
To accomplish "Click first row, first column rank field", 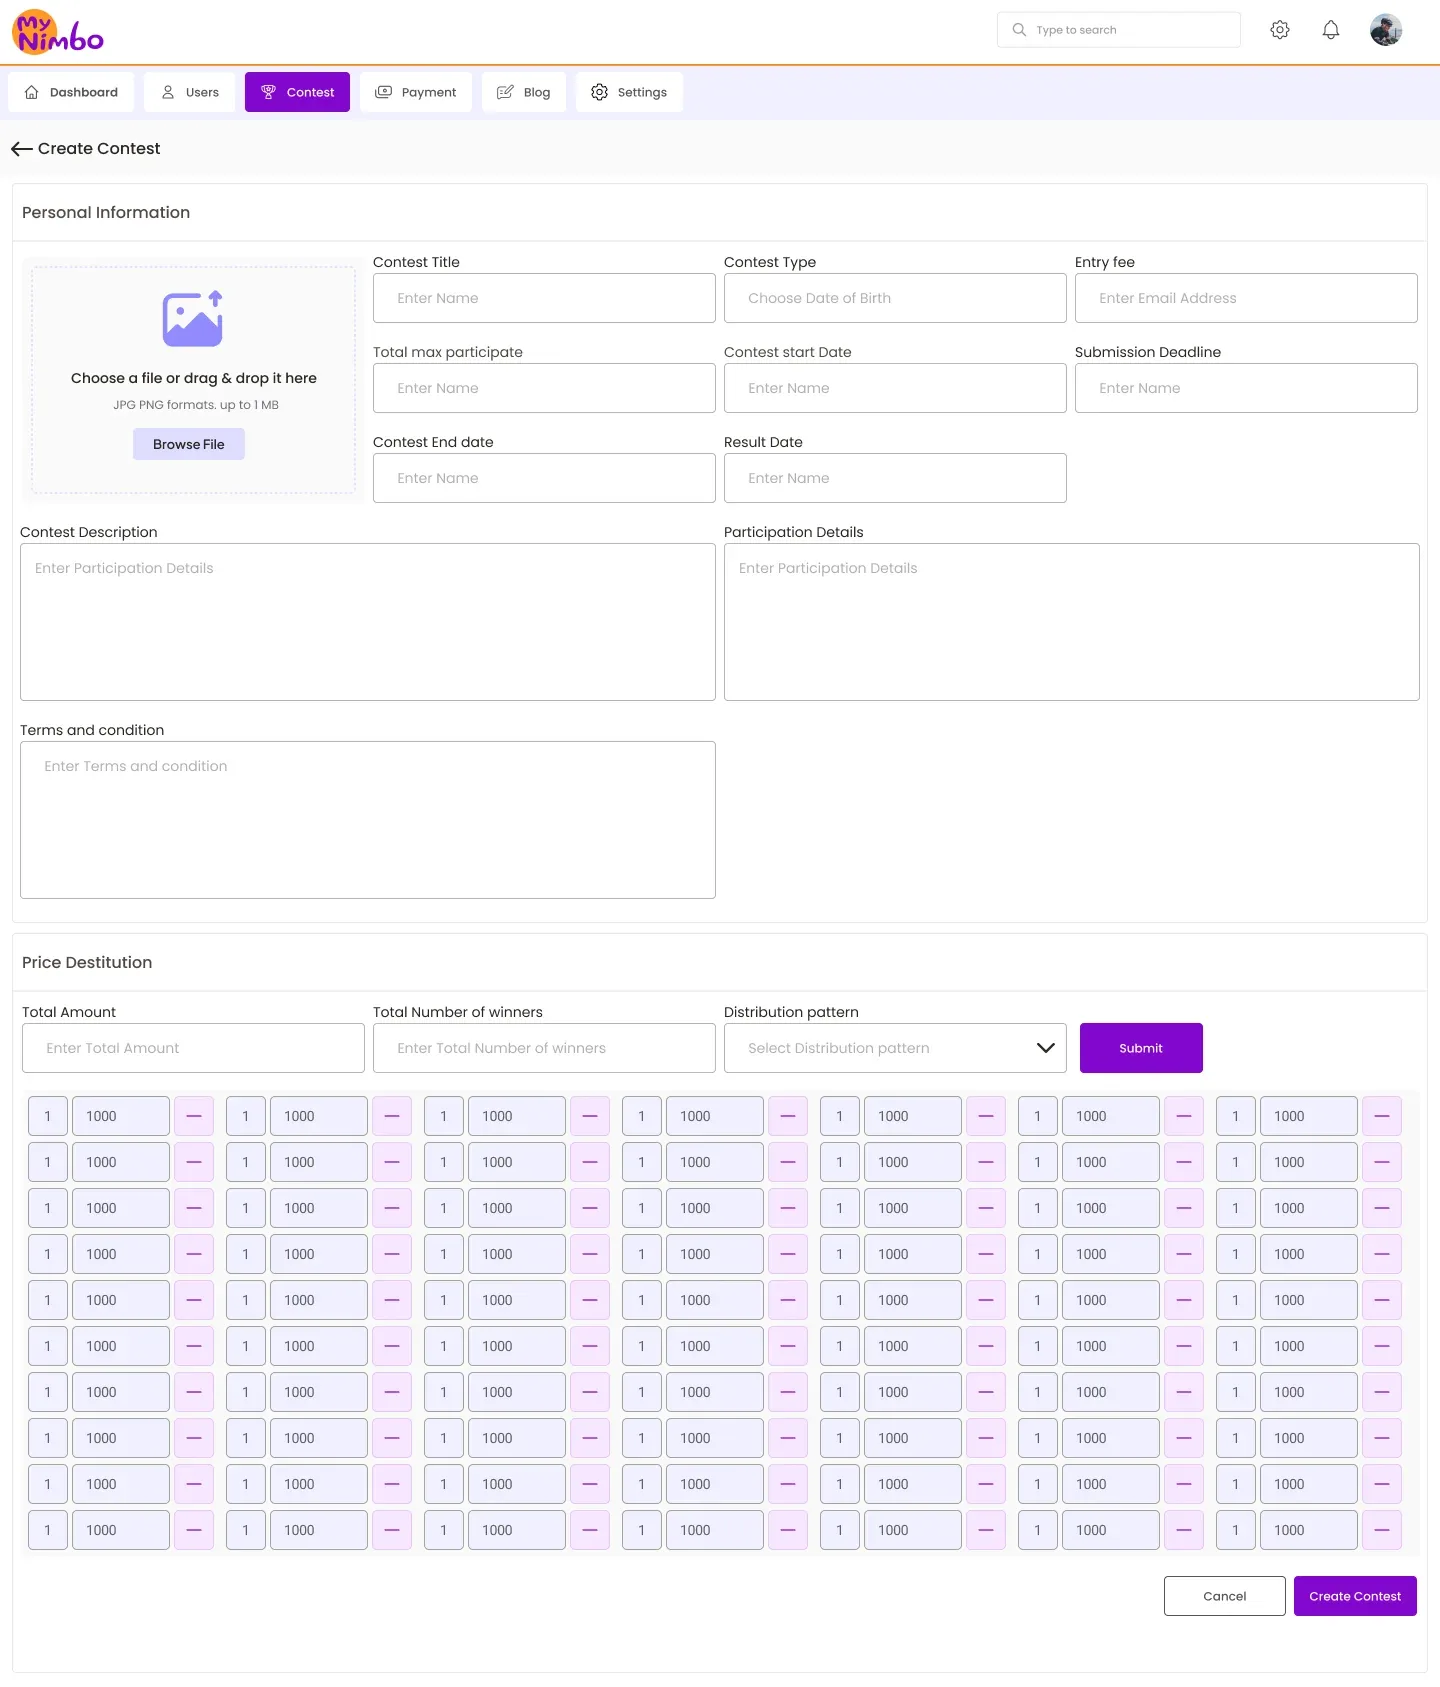I will (x=48, y=1116).
